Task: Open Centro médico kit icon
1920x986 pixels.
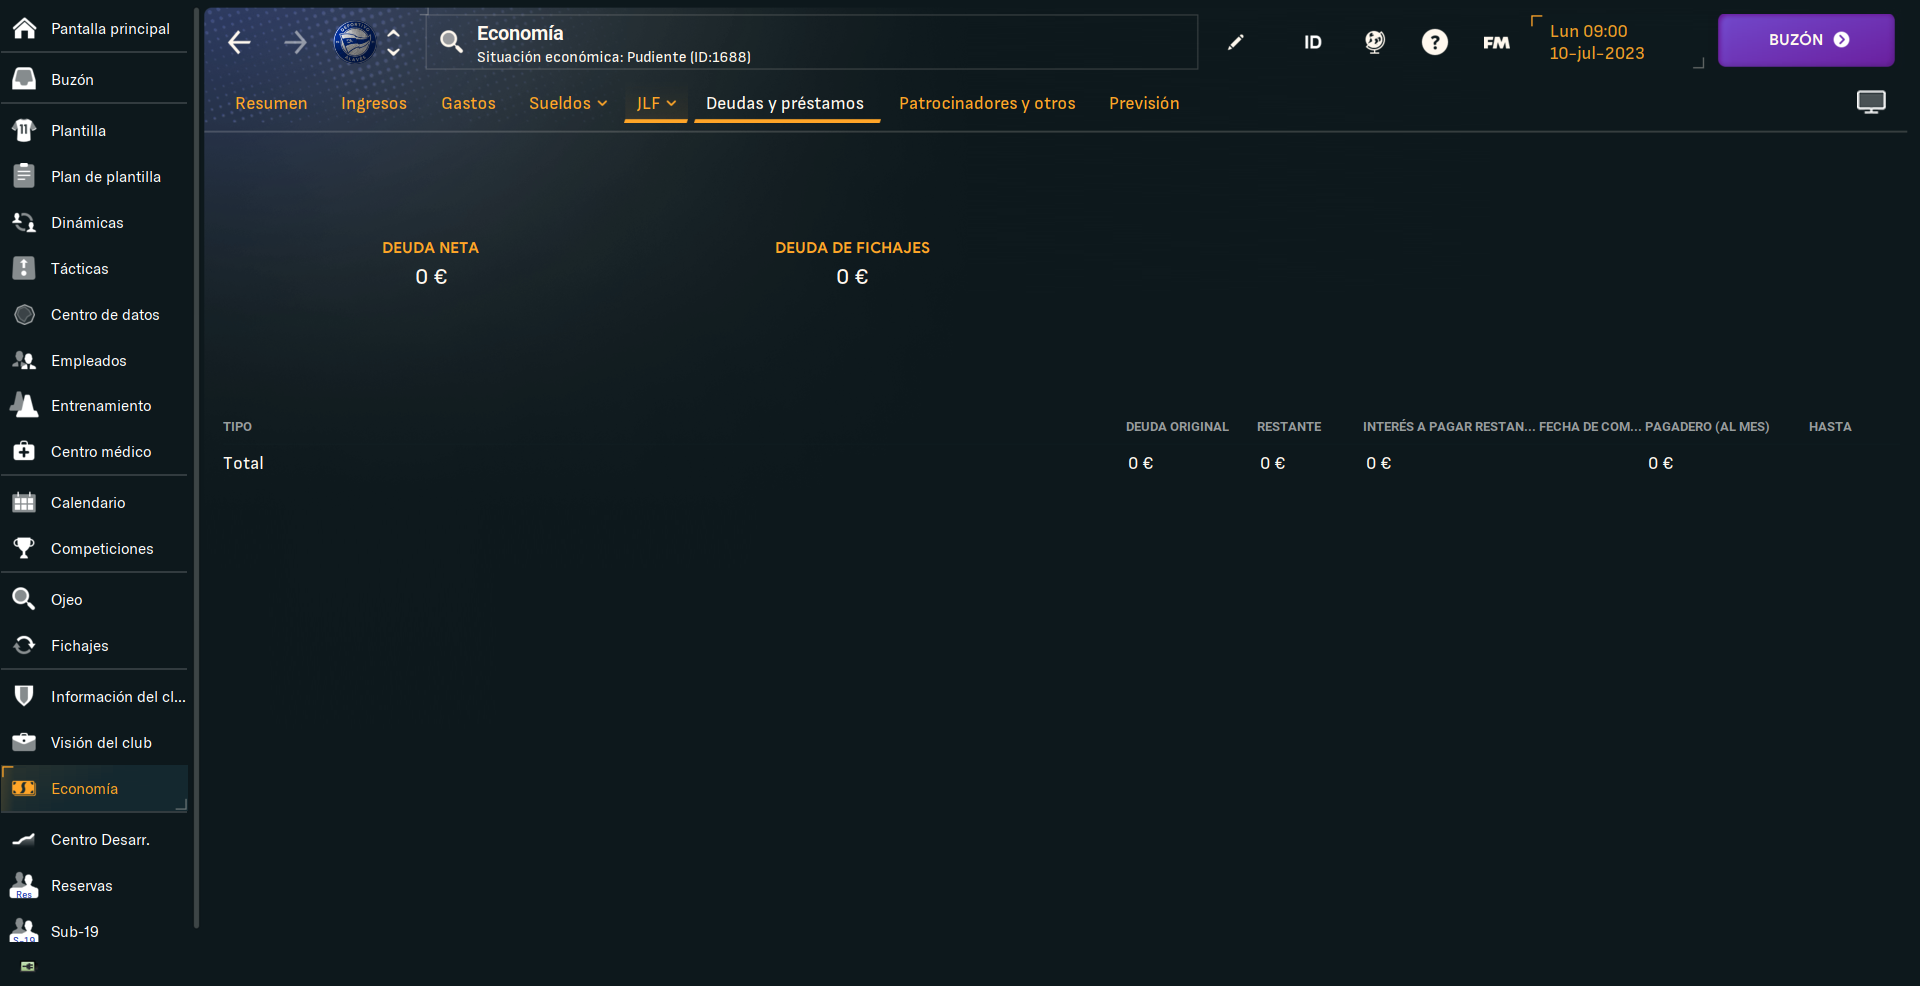Action: 24,451
